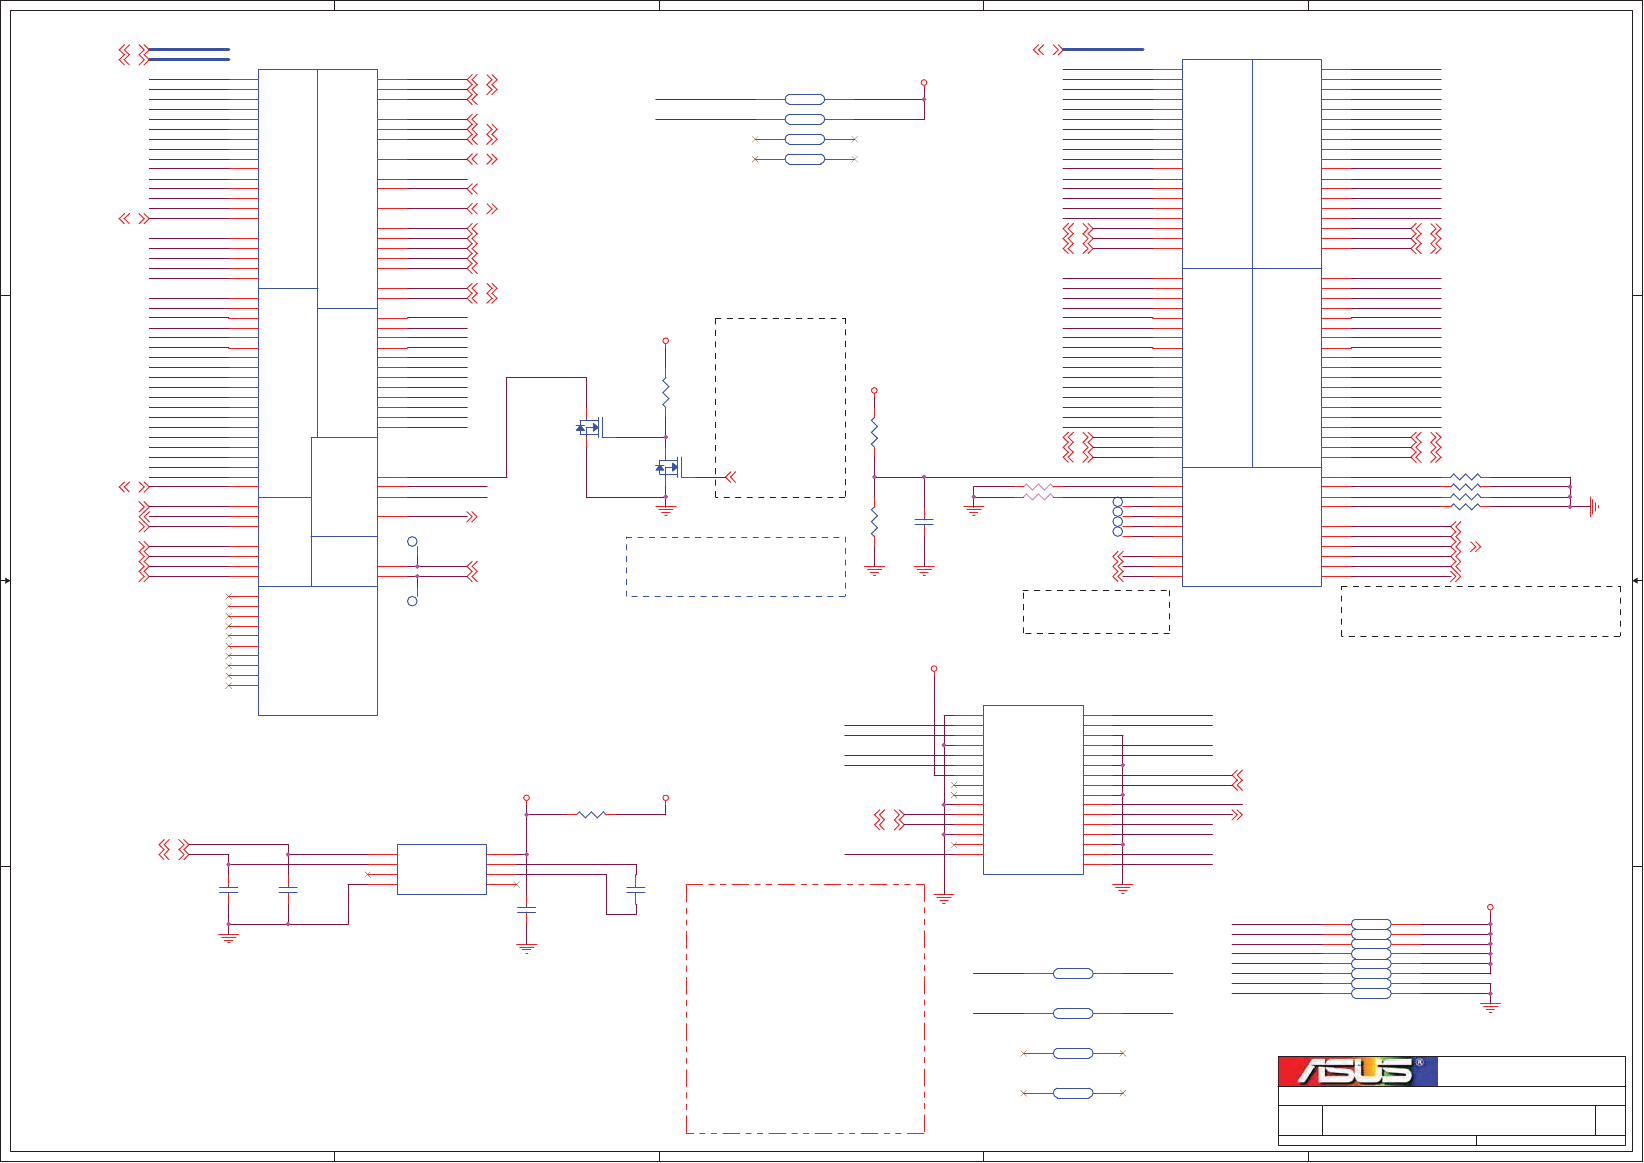
Task: Click the ASUS logo in the title block
Action: click(x=1357, y=1071)
